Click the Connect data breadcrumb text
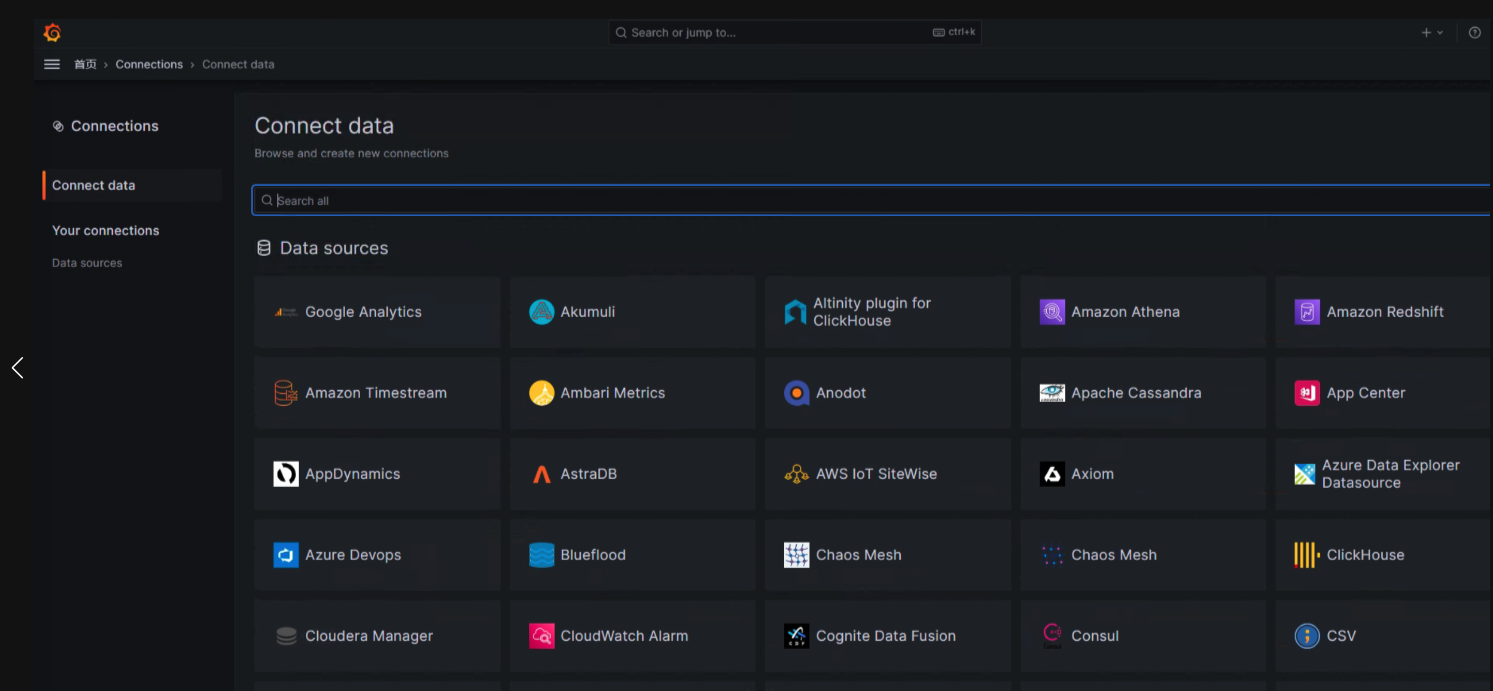The width and height of the screenshot is (1493, 691). 238,64
